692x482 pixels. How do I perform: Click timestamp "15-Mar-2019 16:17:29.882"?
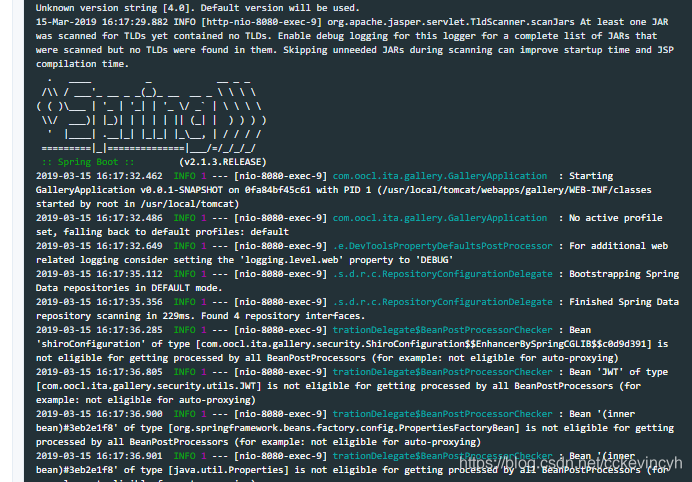click(102, 22)
